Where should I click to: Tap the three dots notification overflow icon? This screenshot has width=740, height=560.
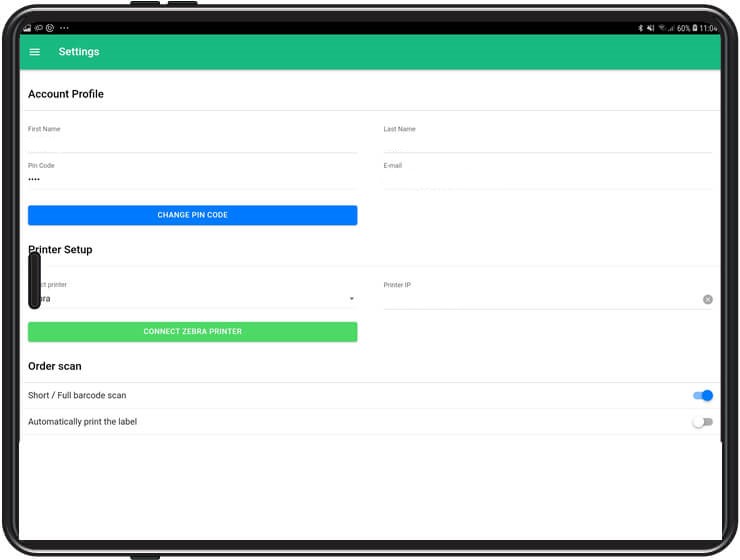[x=65, y=28]
